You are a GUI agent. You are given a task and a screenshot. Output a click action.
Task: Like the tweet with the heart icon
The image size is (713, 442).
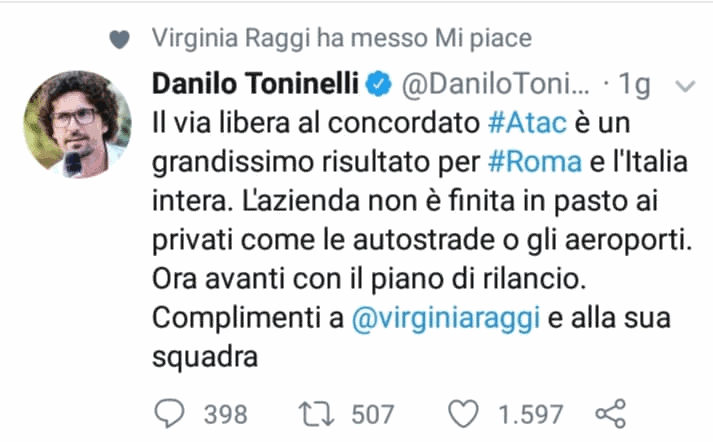click(x=465, y=413)
